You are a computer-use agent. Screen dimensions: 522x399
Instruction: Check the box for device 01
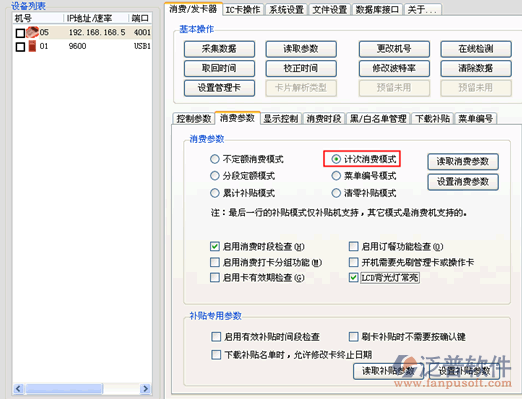pos(20,47)
